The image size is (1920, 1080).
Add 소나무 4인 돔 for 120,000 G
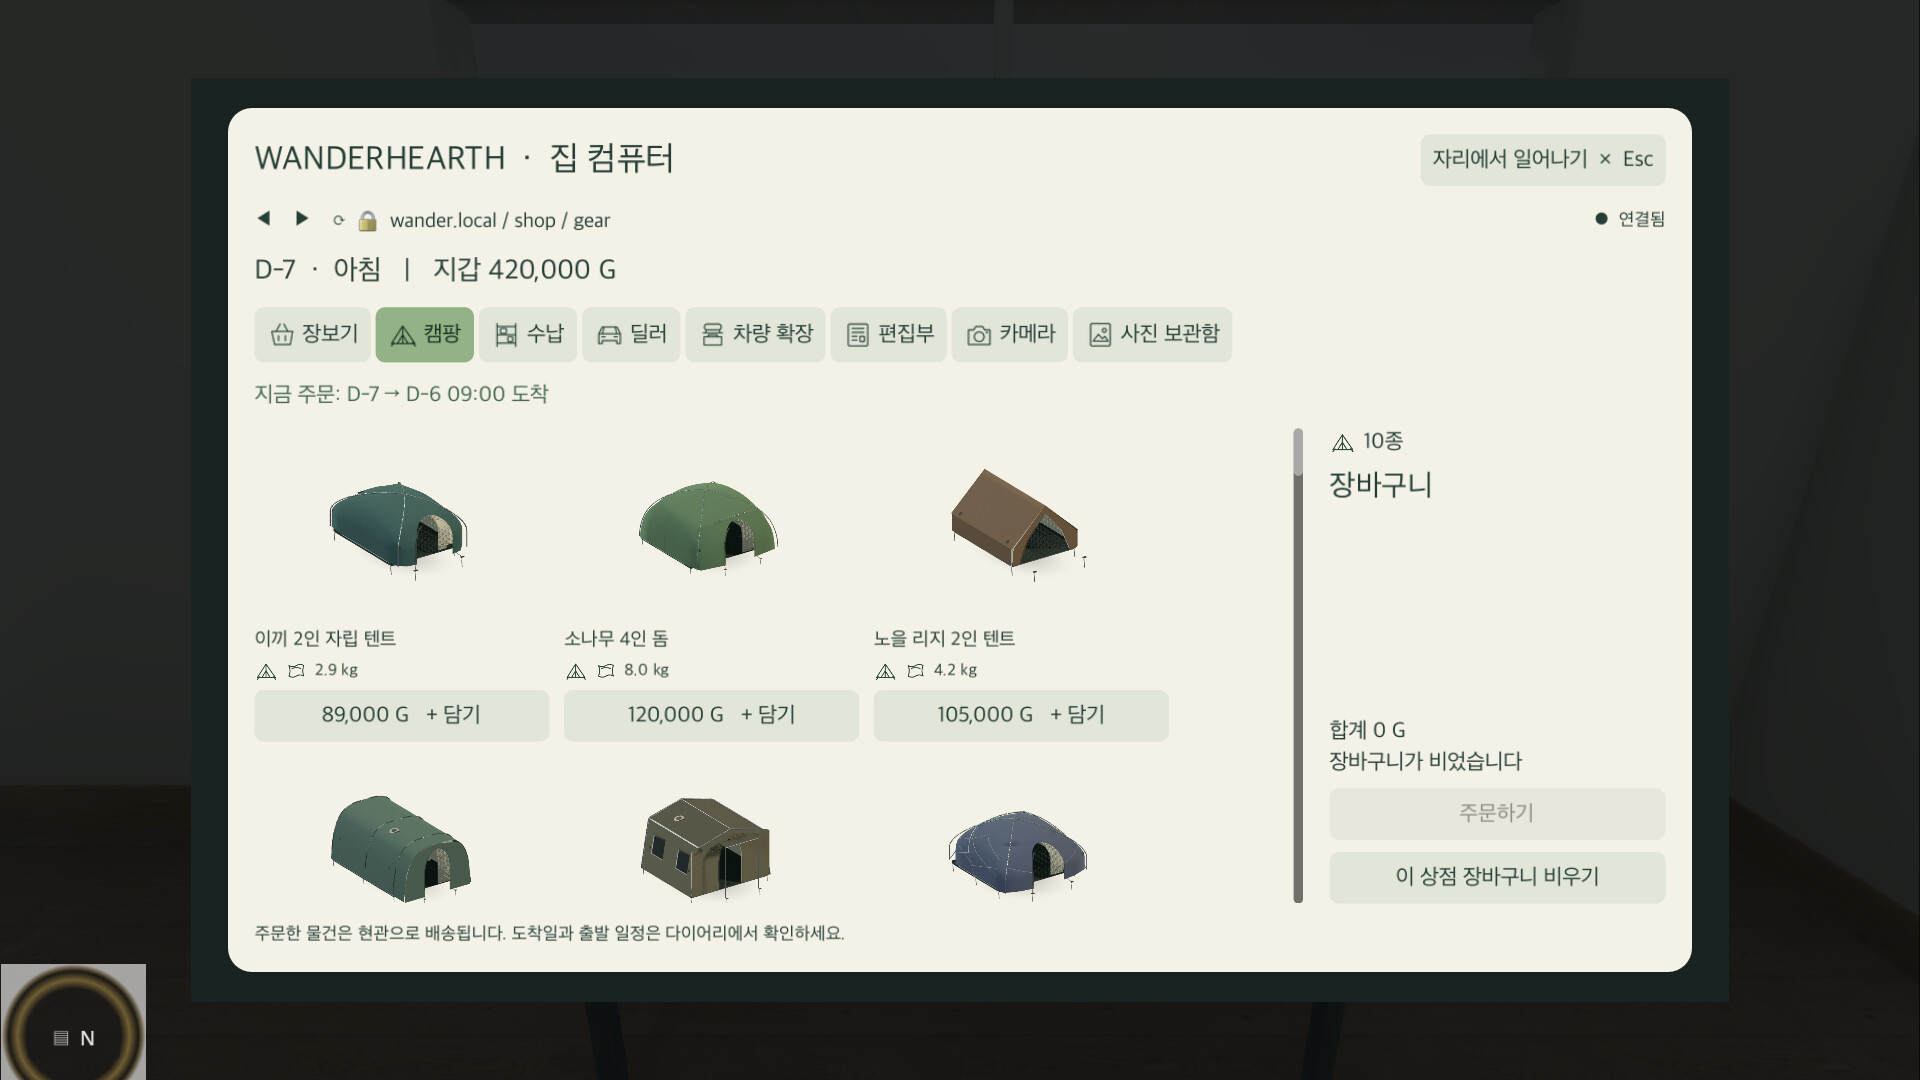tap(711, 715)
